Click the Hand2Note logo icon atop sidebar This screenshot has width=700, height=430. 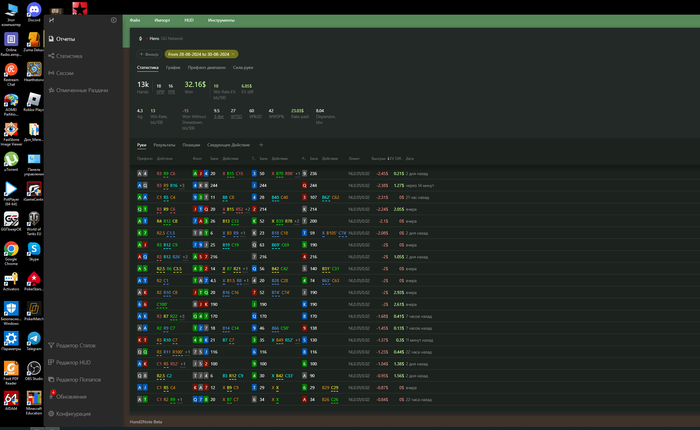51,20
